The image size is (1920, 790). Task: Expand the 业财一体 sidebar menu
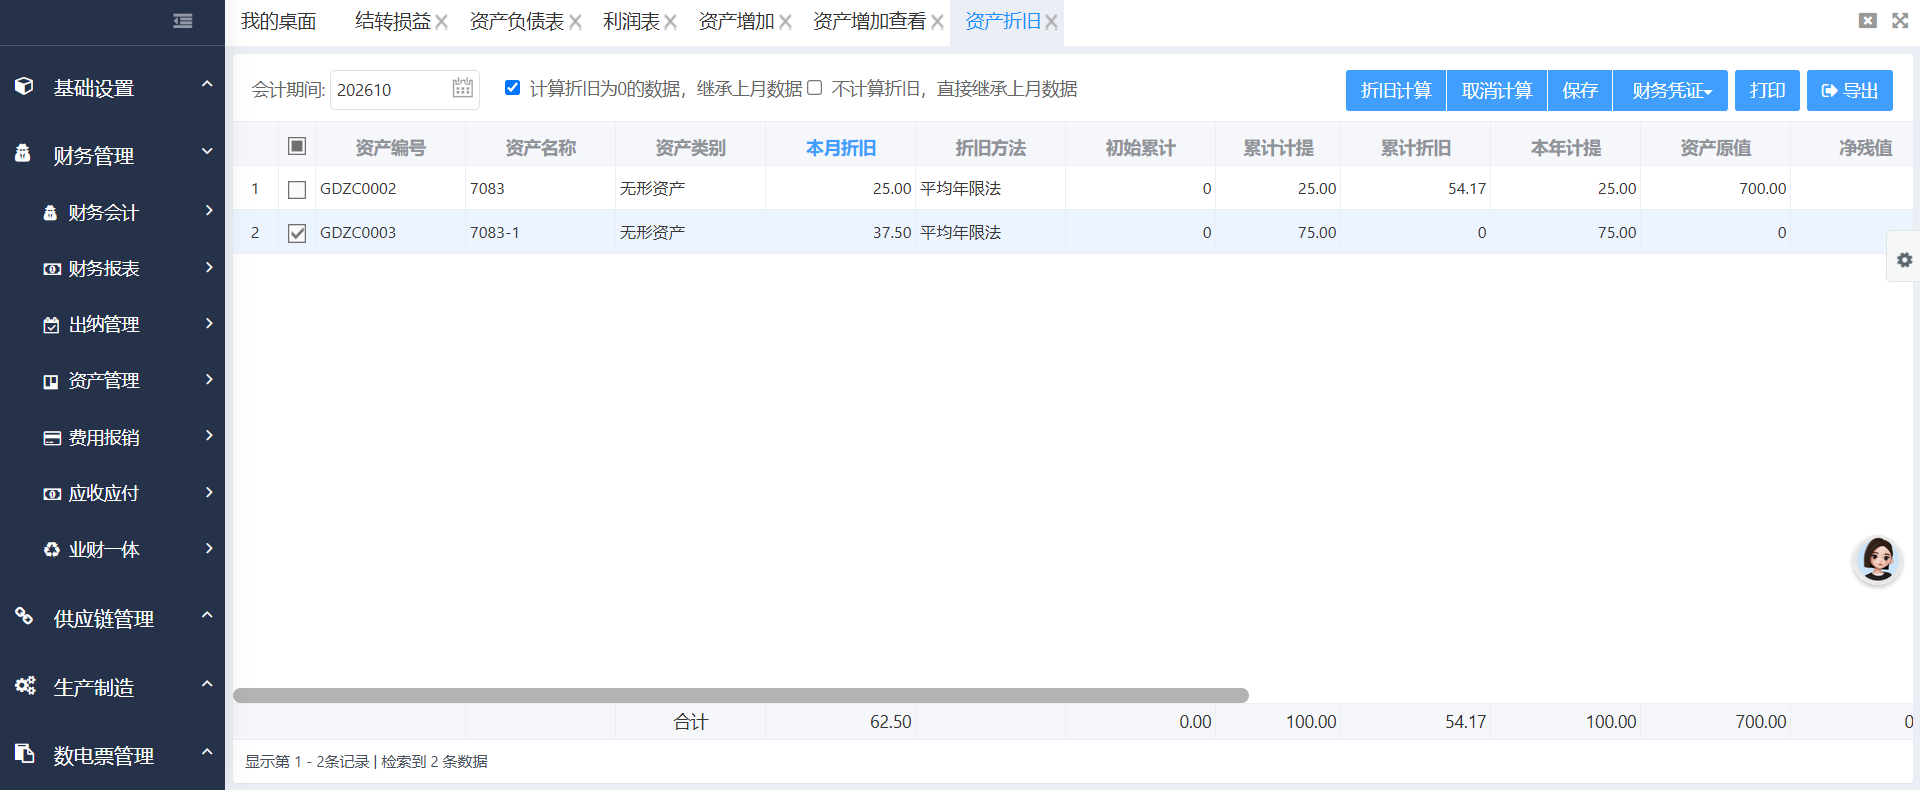point(112,549)
